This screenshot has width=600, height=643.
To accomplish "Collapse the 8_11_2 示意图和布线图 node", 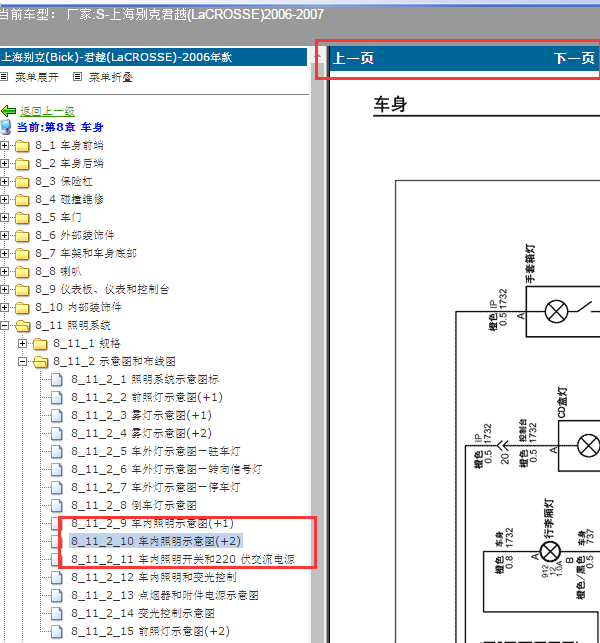I will point(22,362).
